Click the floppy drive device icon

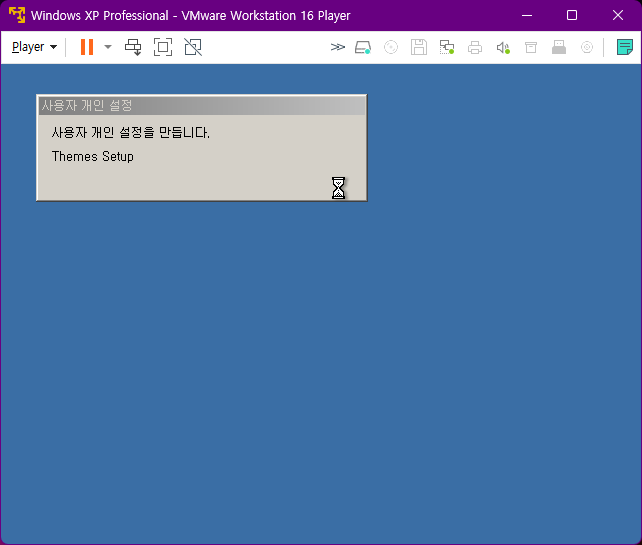419,47
